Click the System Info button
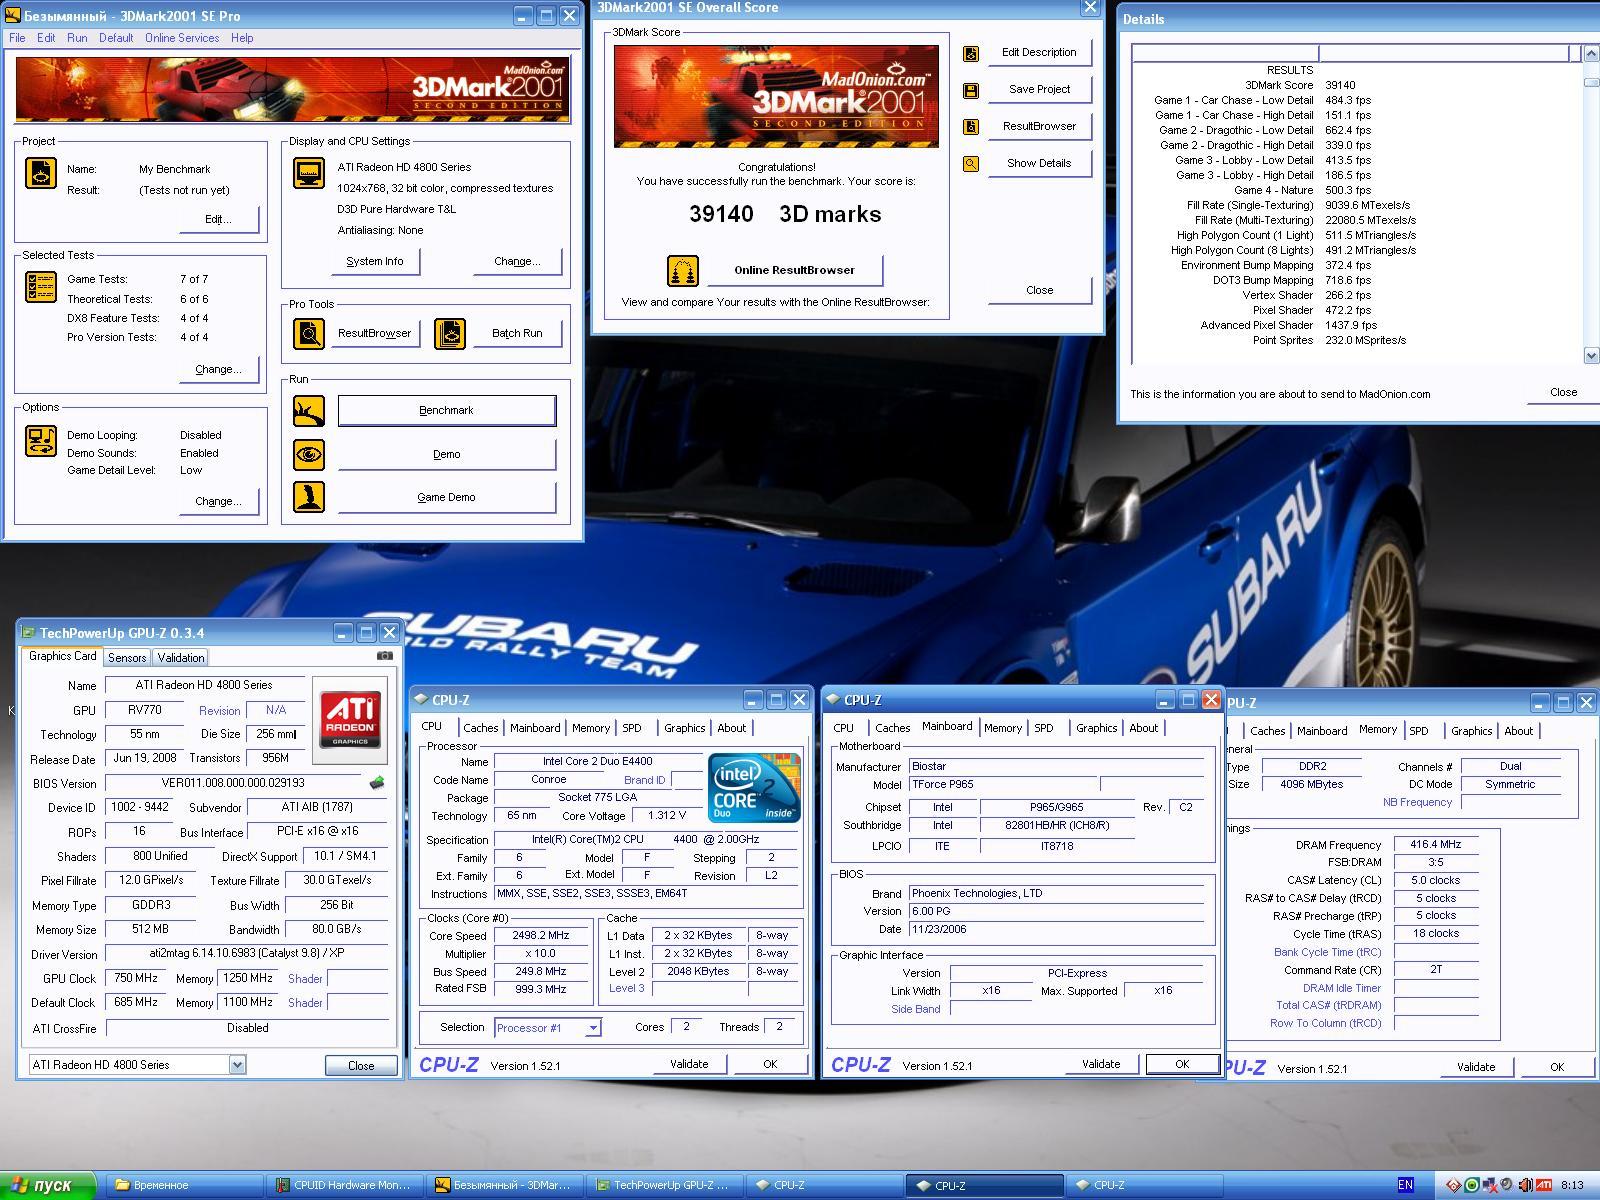The image size is (1600, 1200). [375, 261]
